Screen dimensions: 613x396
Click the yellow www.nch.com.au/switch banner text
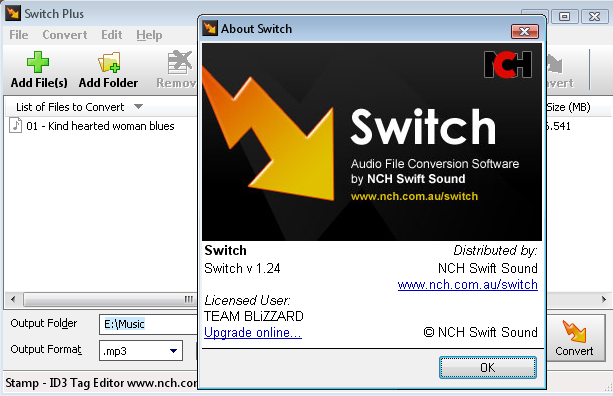414,196
